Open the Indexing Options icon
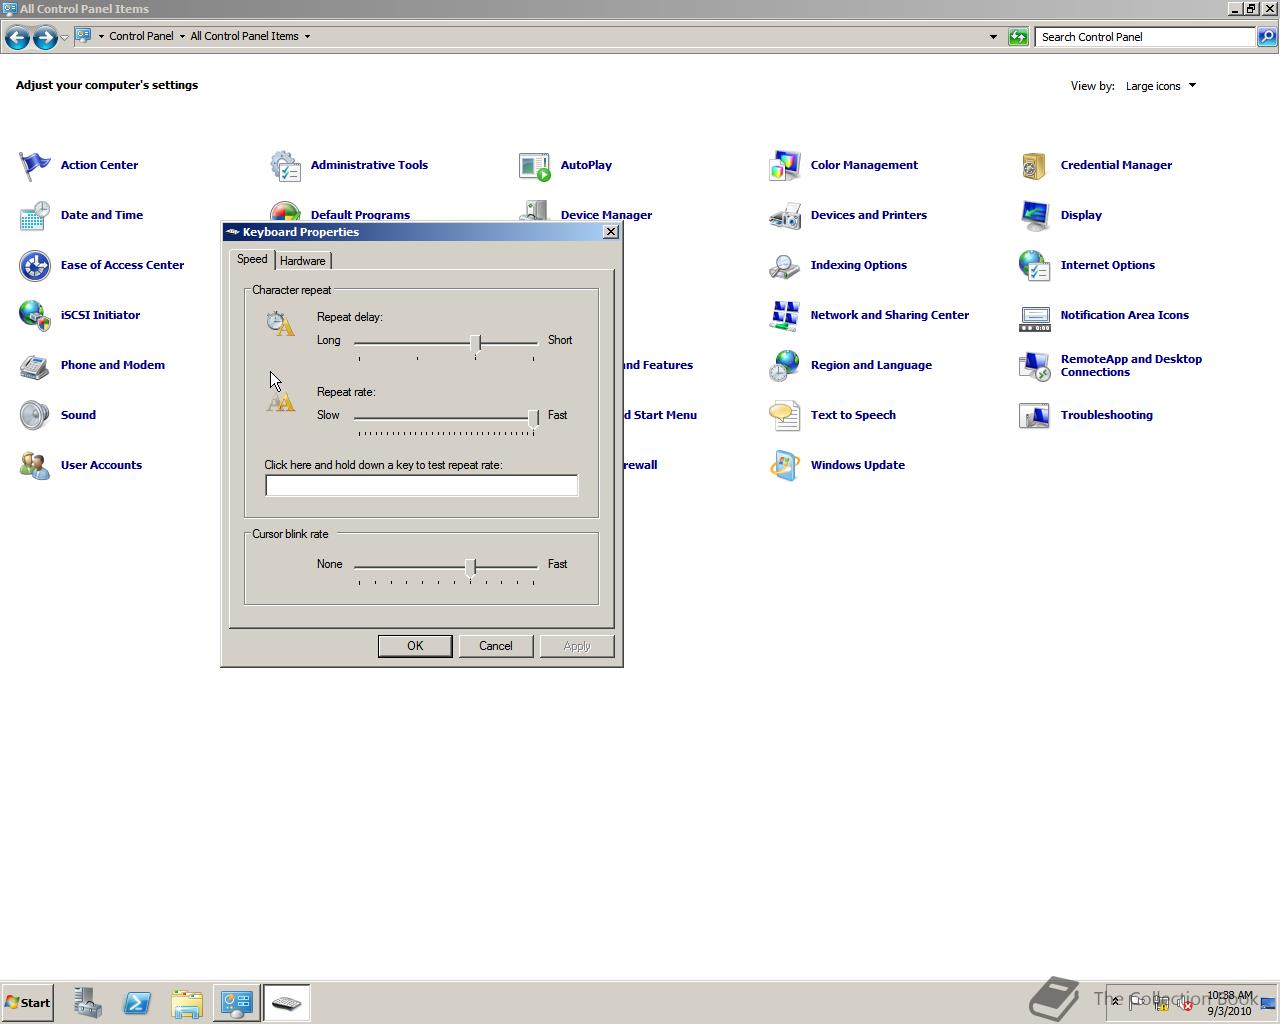Screen dimensions: 1280x1024 tap(785, 265)
